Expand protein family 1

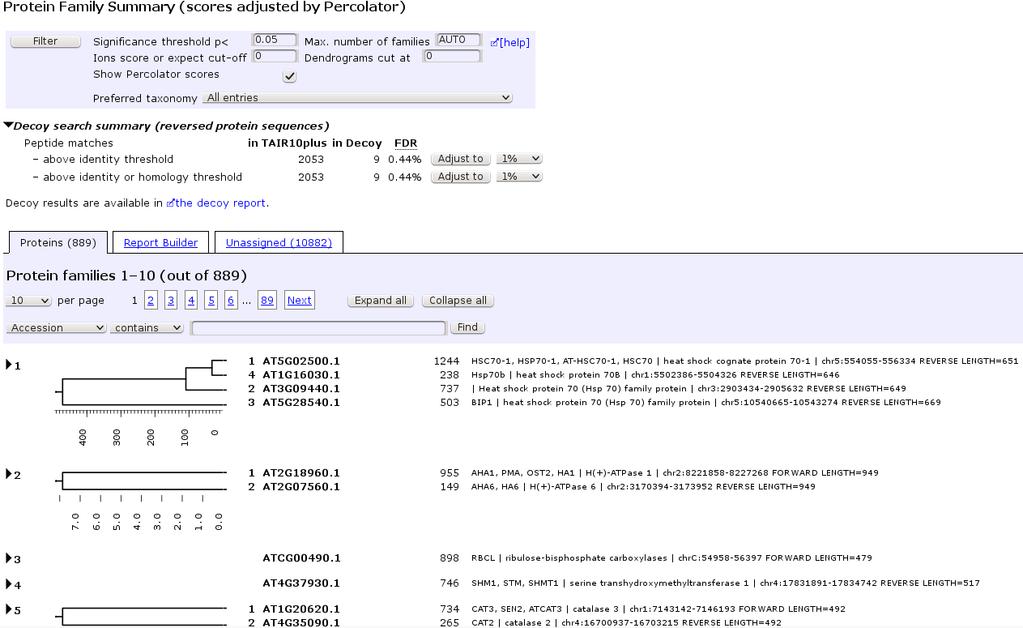[8, 365]
